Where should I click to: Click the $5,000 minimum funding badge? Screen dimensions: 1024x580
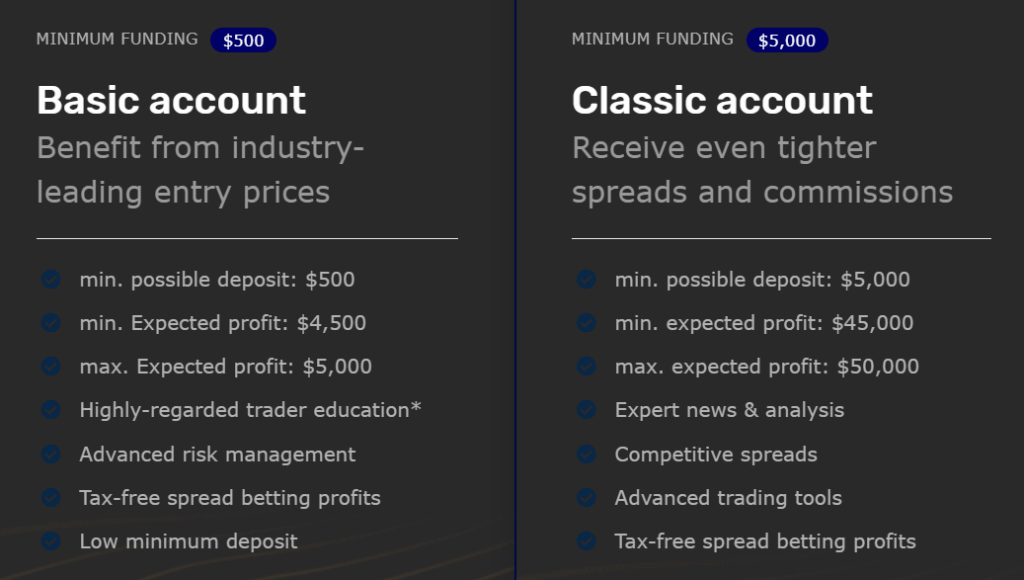(787, 40)
